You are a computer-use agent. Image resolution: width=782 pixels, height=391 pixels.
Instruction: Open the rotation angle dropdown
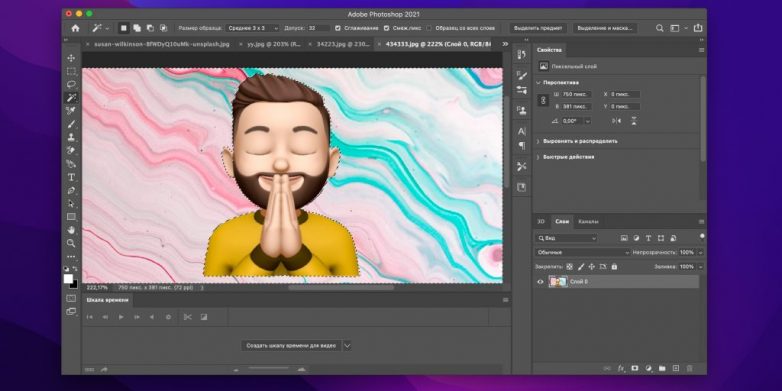587,121
